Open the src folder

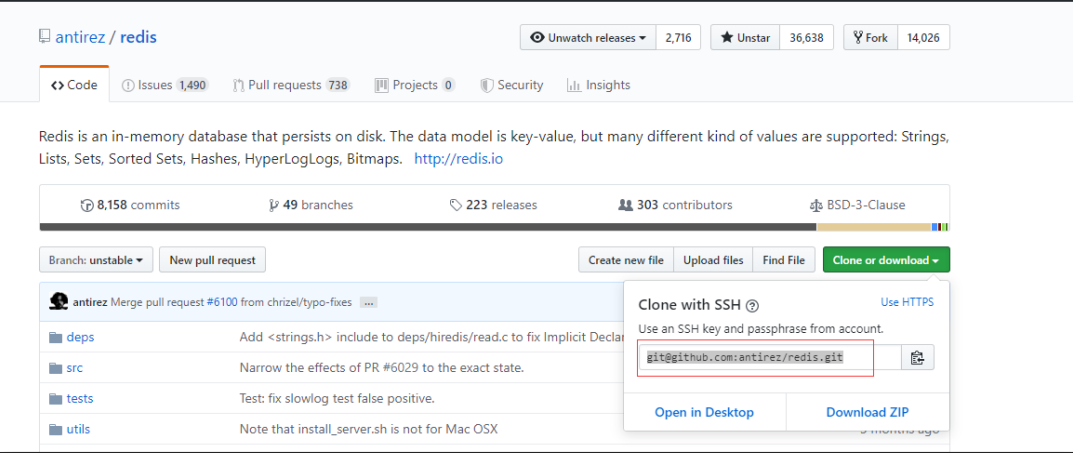[75, 367]
